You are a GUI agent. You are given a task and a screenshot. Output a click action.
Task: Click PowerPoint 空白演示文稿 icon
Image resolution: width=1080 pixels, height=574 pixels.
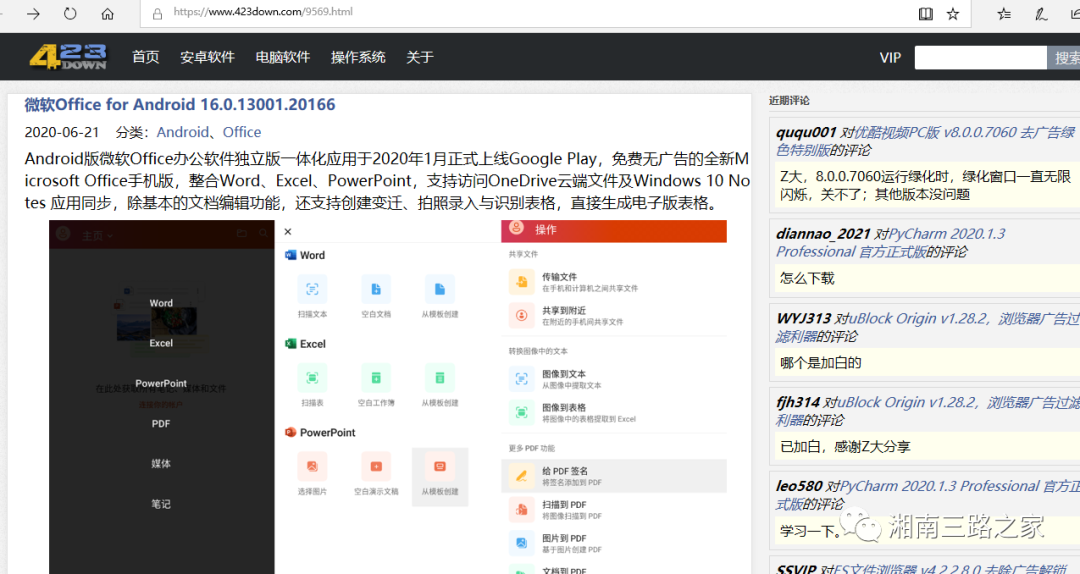pyautogui.click(x=376, y=467)
